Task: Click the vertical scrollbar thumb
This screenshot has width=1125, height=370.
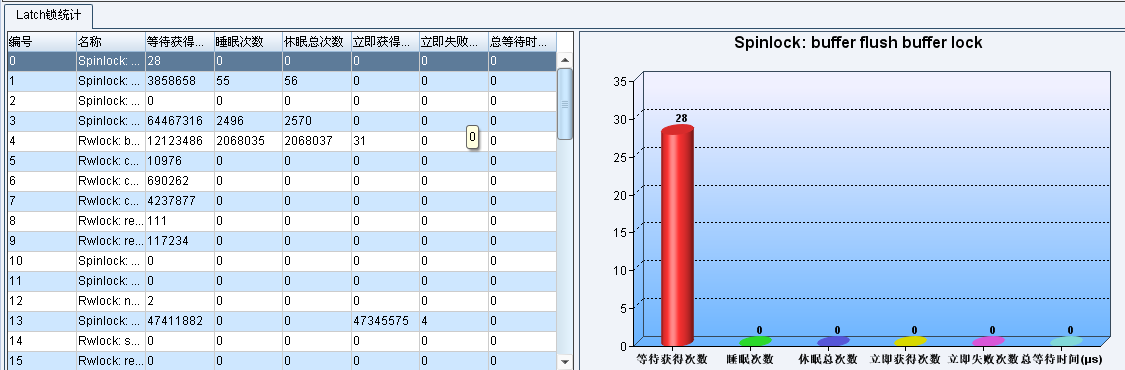Action: tap(565, 103)
